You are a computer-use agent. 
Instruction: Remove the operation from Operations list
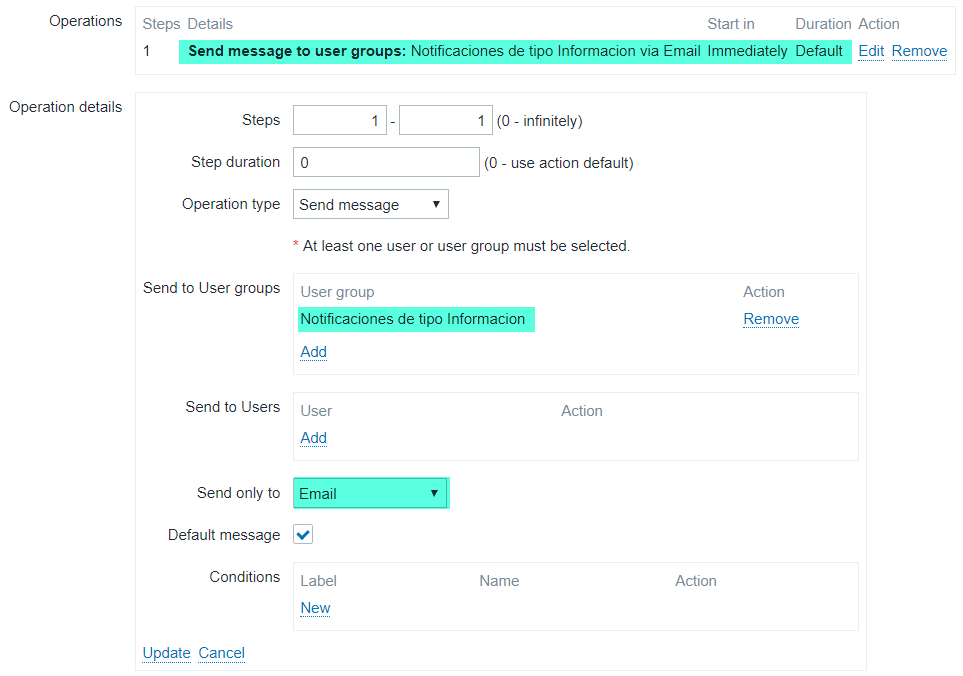[x=919, y=51]
